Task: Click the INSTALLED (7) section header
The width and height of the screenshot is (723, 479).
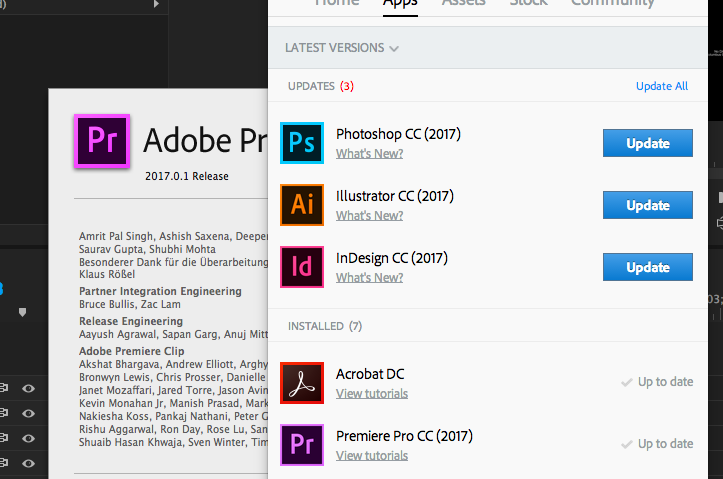Action: (325, 326)
